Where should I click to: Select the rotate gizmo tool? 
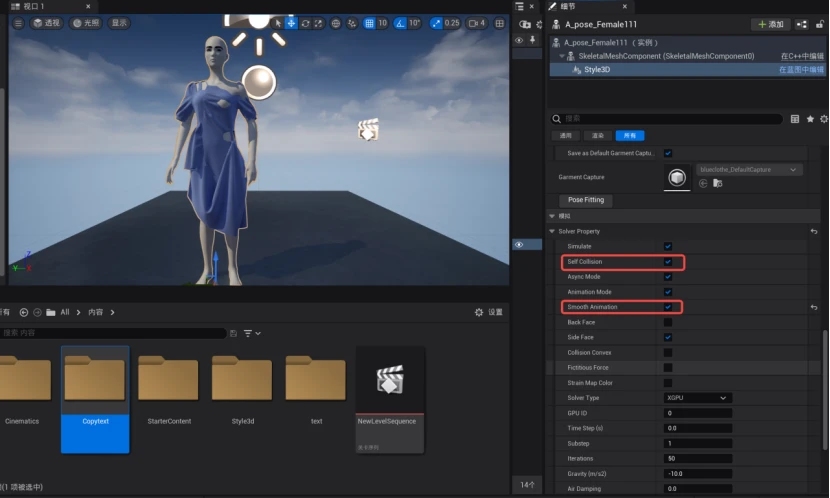(x=305, y=23)
